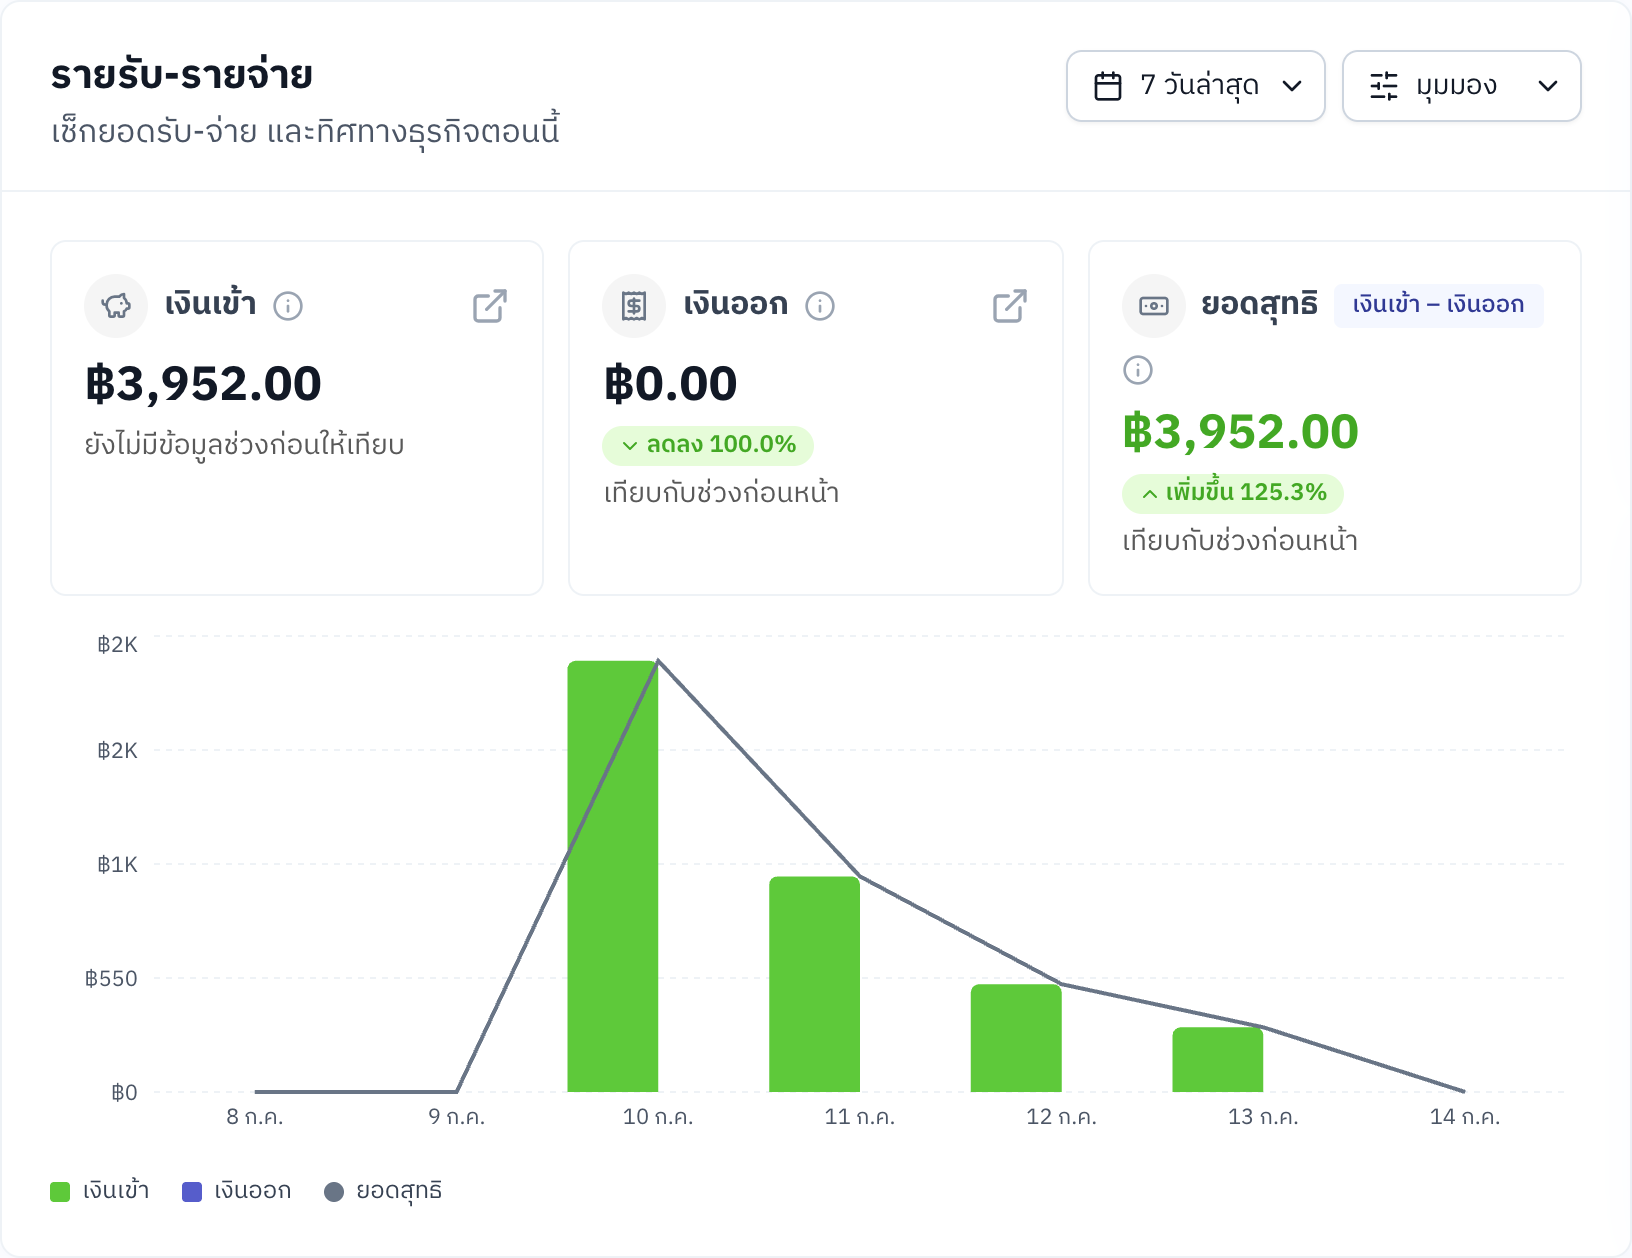Expand the มุมมอง view dropdown
This screenshot has width=1632, height=1258.
pos(1462,86)
